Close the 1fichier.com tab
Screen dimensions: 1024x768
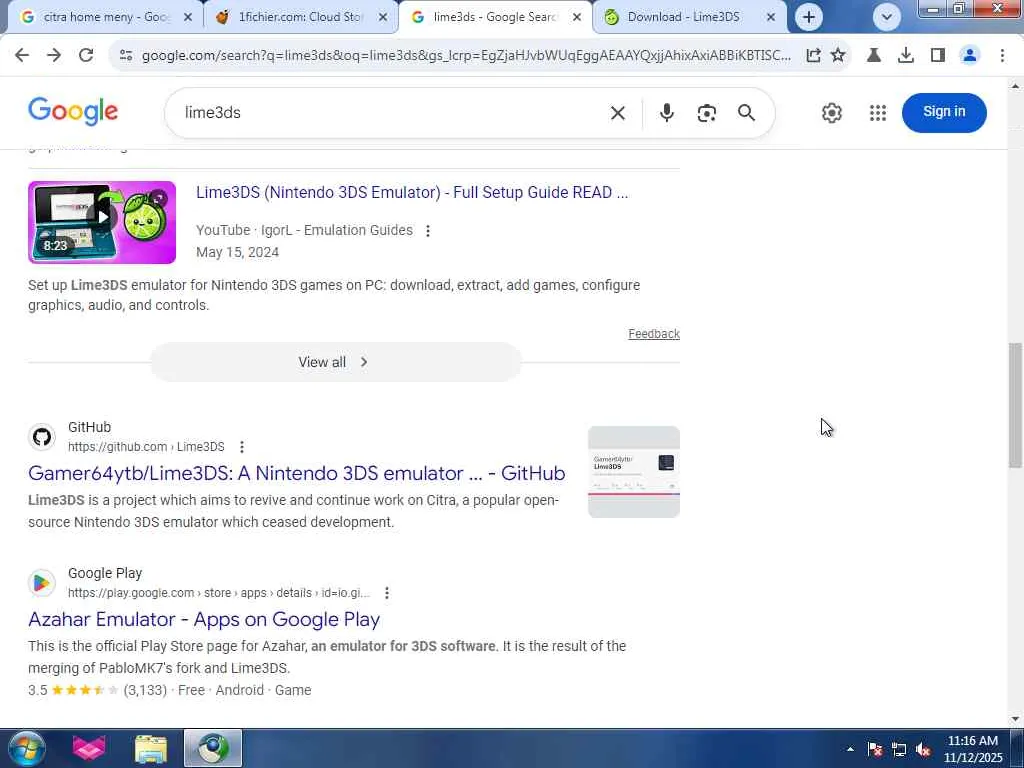[383, 18]
